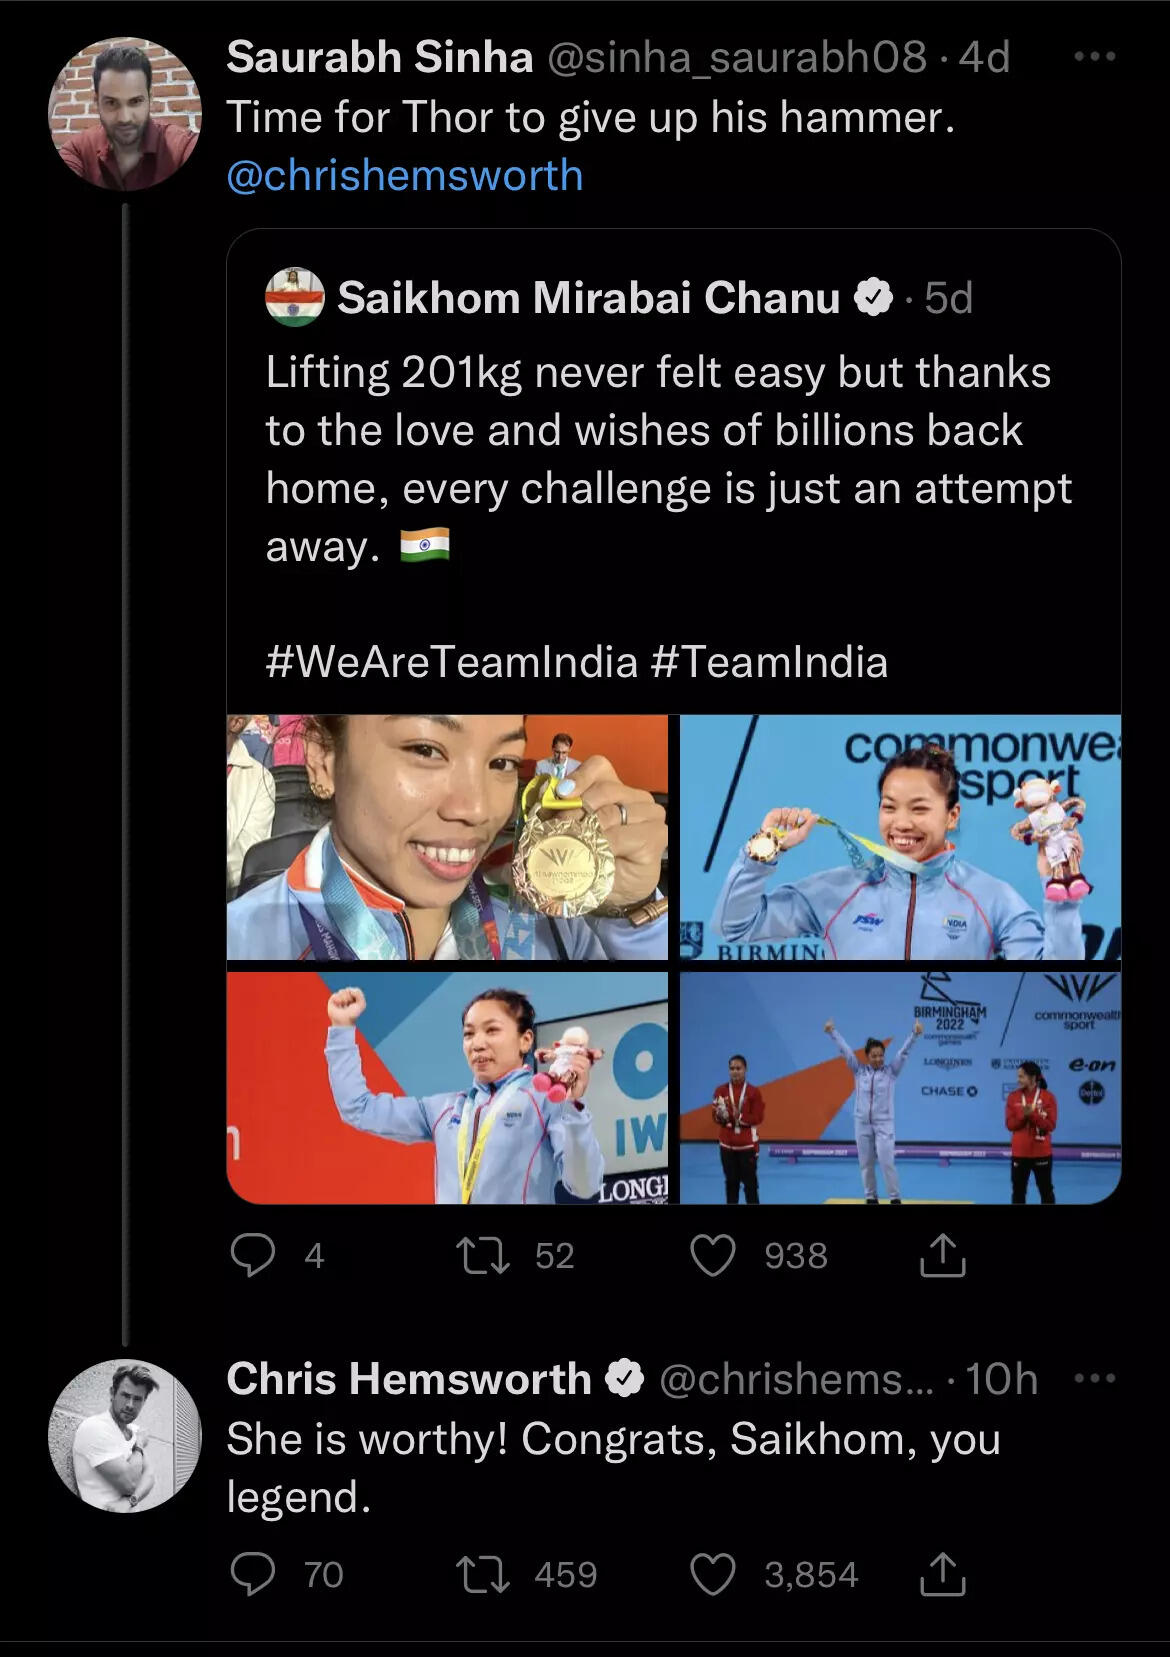
Task: Open the gold medal selfie photo
Action: (x=447, y=837)
